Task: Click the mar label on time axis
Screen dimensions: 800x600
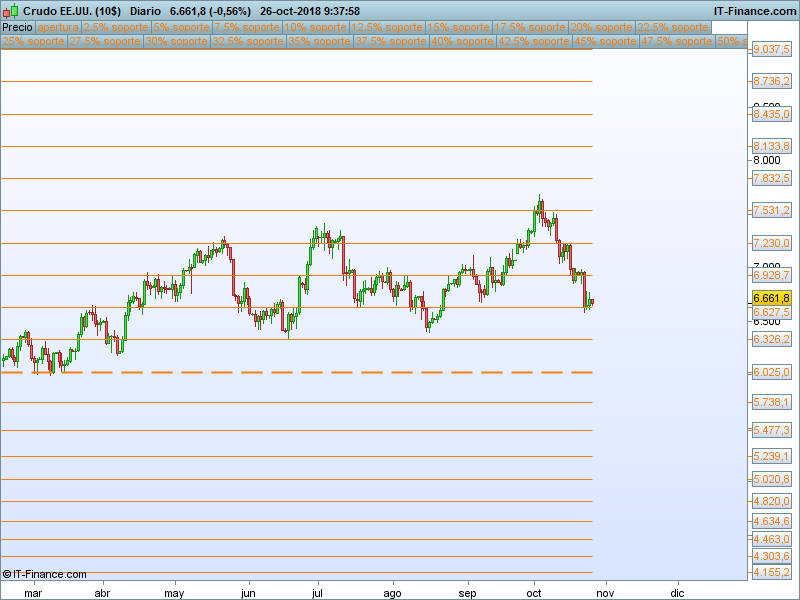Action: [33, 593]
